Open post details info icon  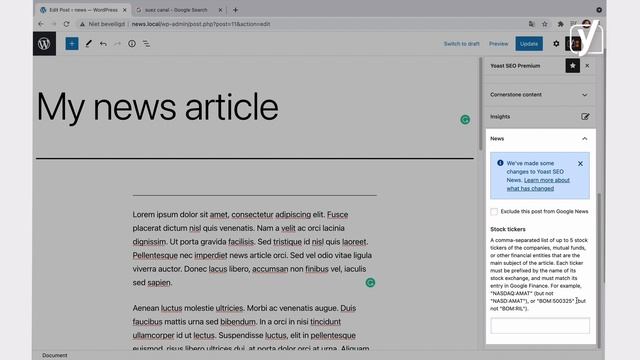tap(132, 44)
